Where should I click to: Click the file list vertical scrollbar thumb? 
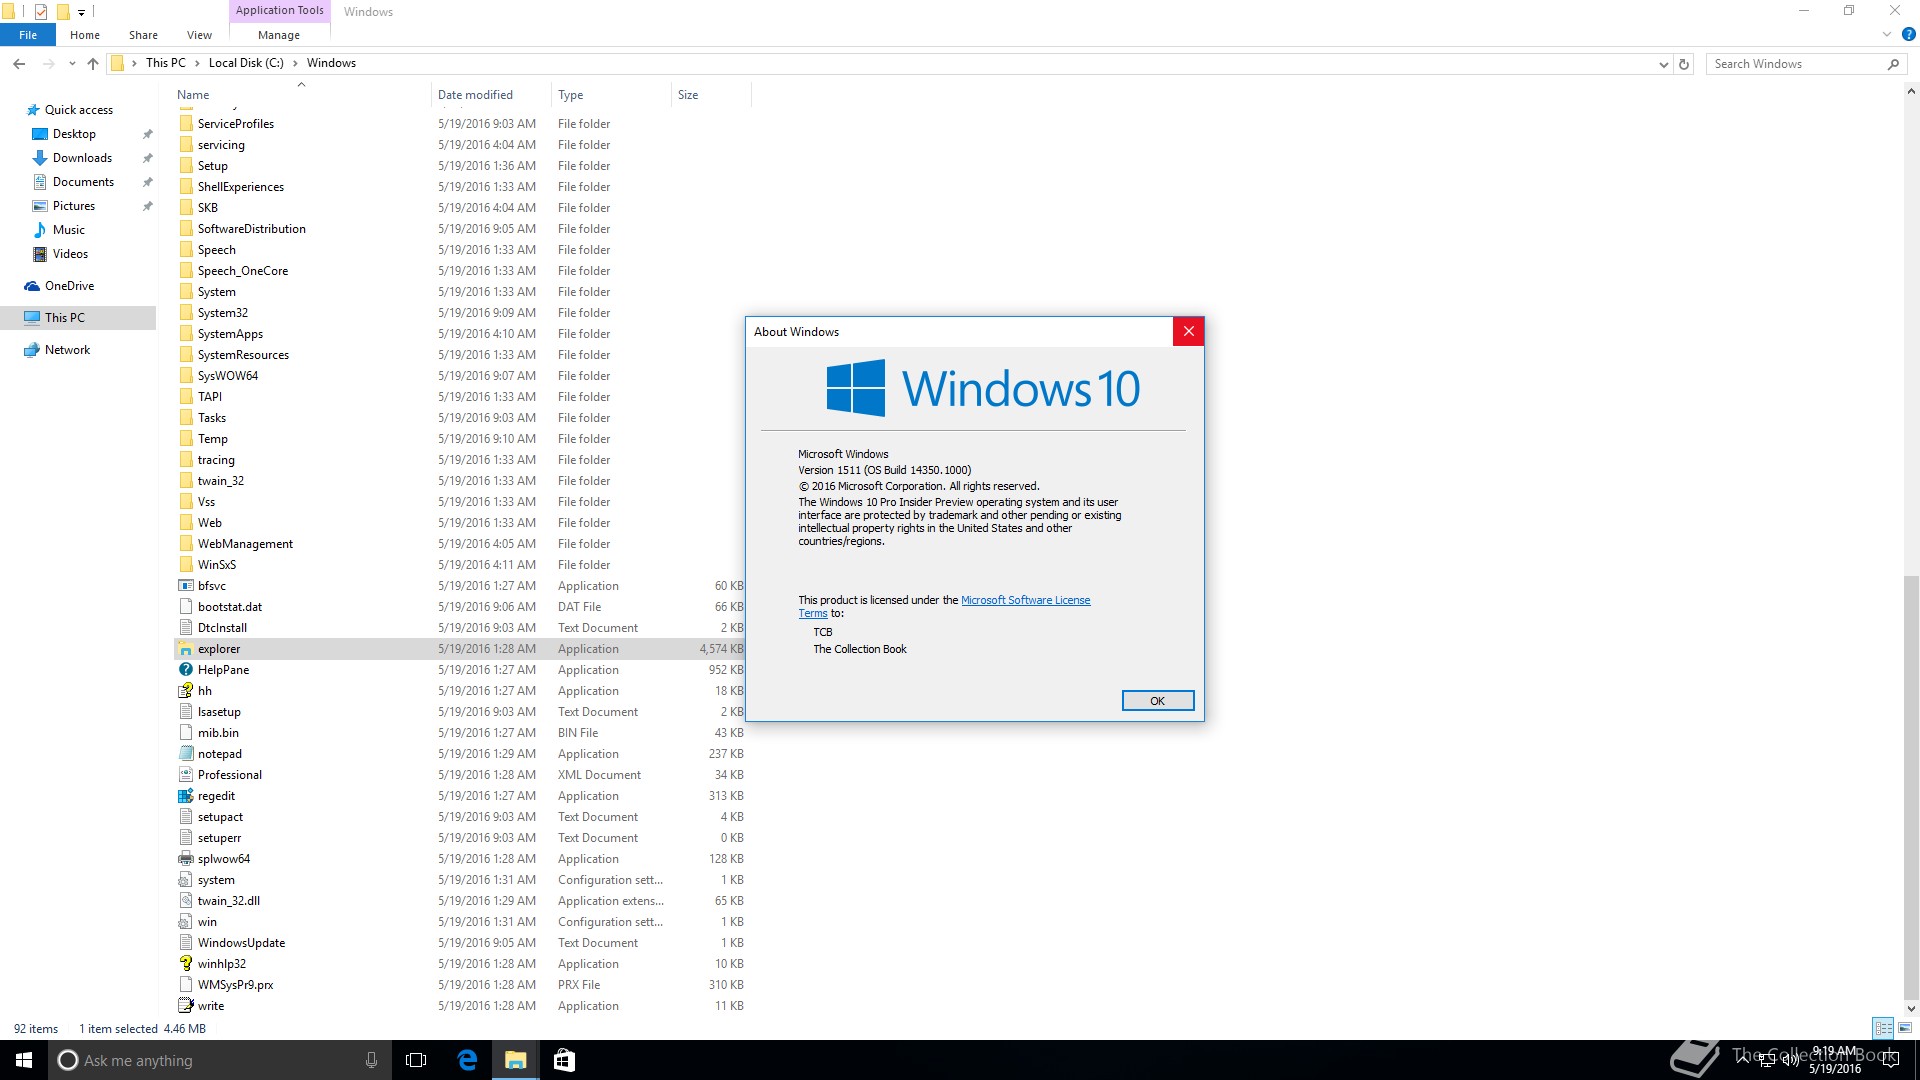pos(1911,790)
